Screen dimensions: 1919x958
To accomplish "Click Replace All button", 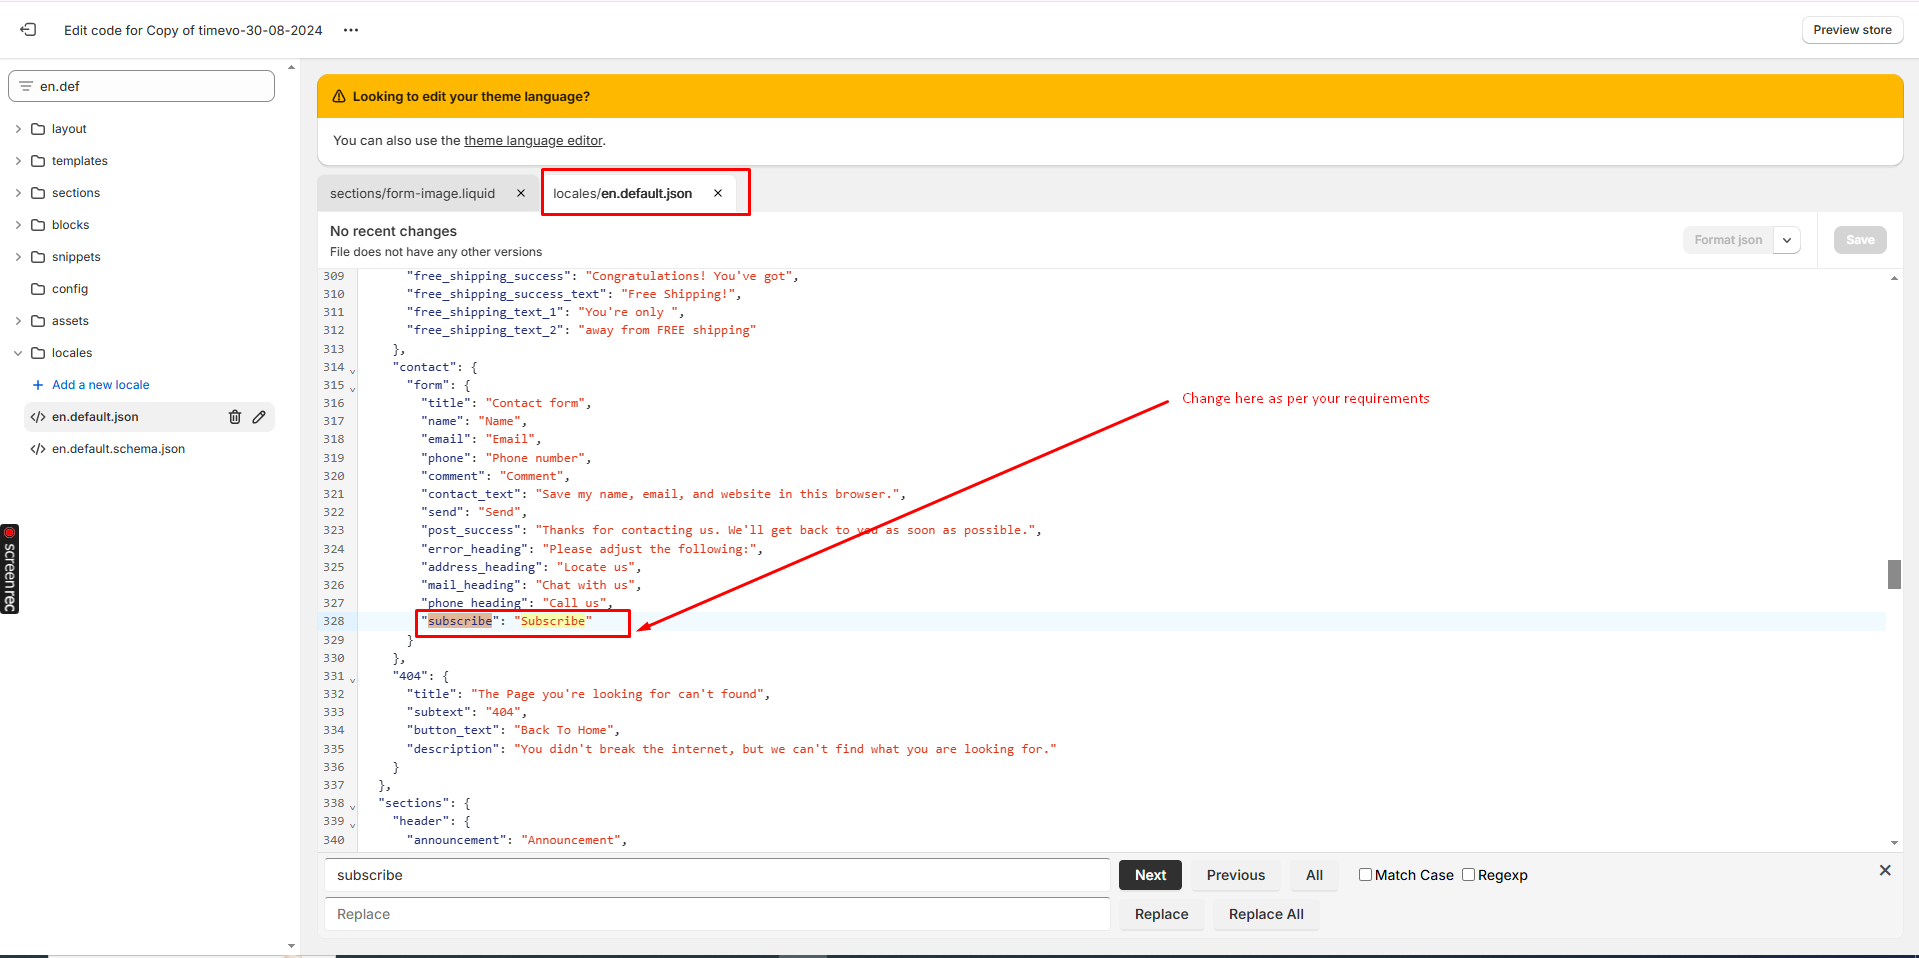I will 1266,914.
